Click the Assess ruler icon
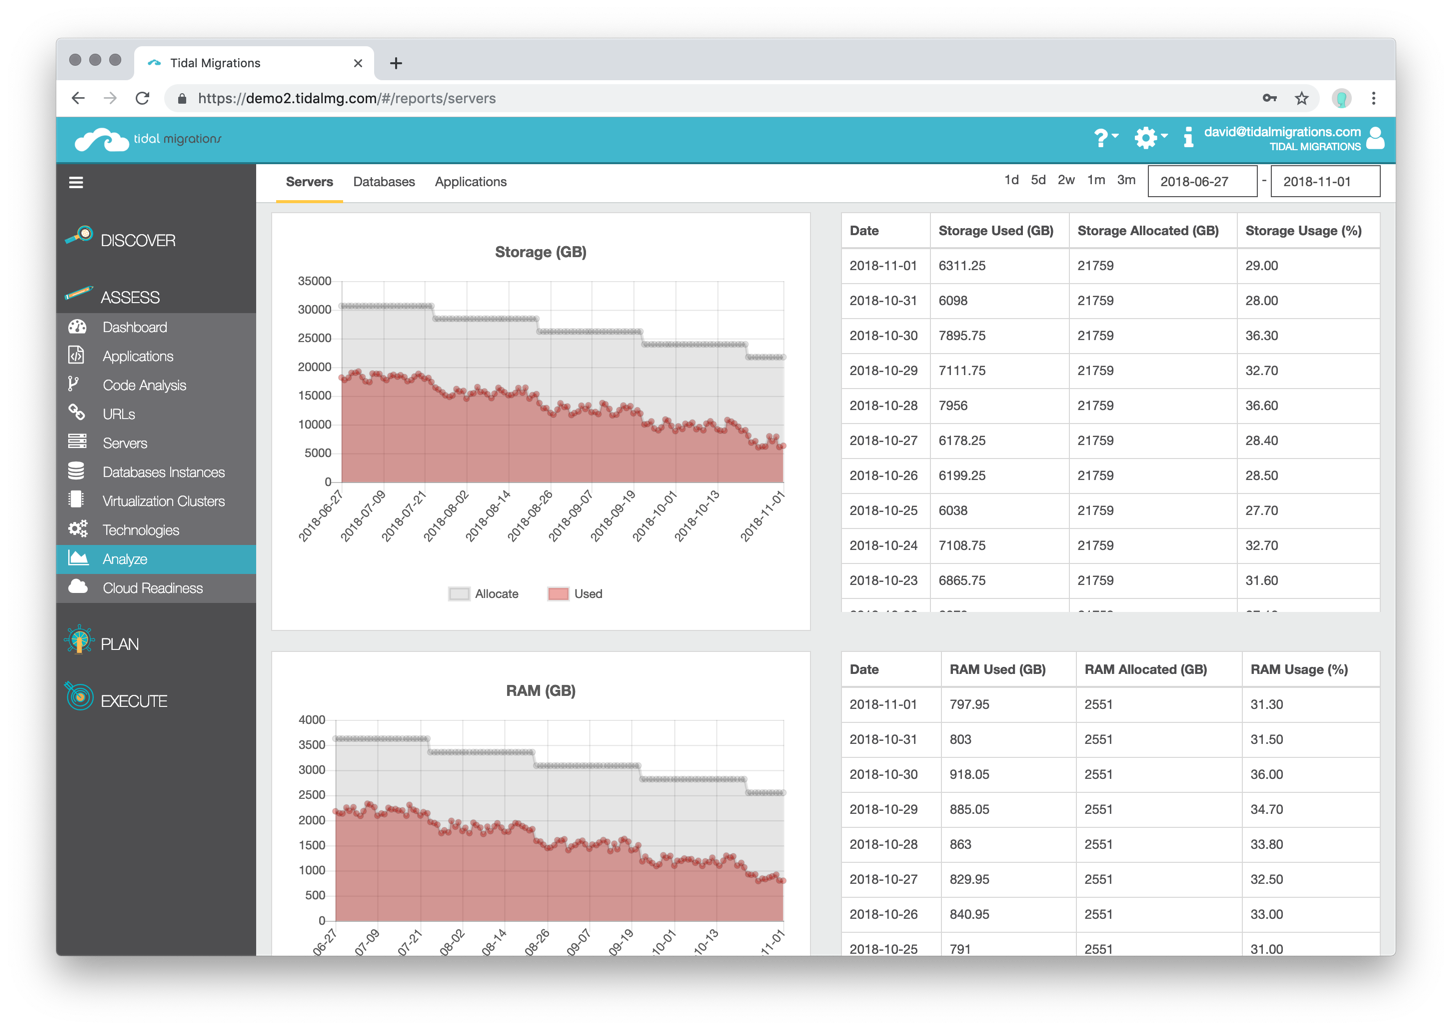Screen dimensions: 1452x1030 [x=79, y=294]
